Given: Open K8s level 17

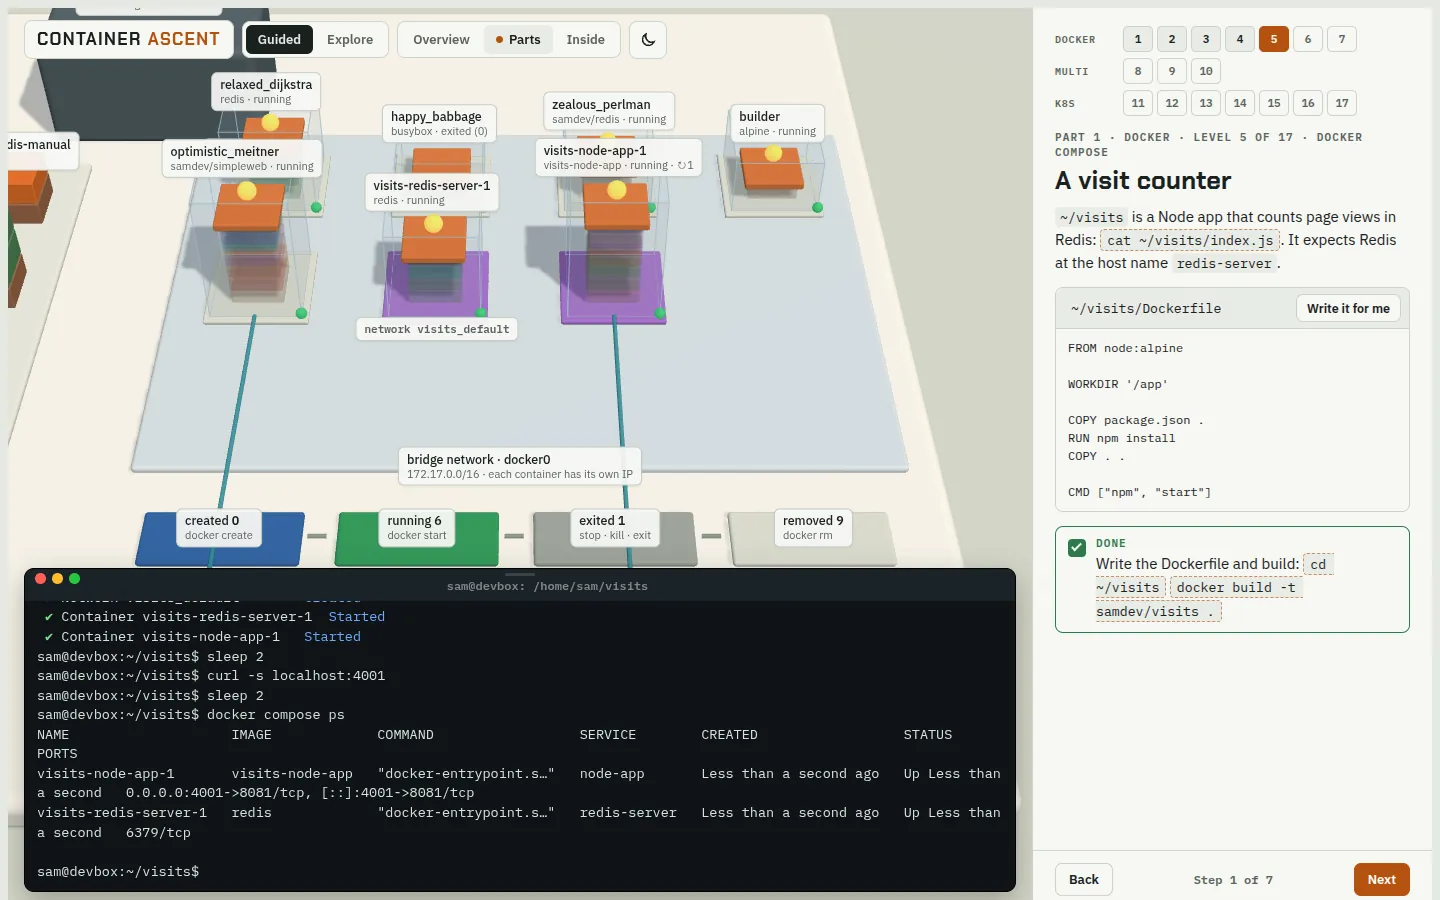Looking at the screenshot, I should point(1342,103).
